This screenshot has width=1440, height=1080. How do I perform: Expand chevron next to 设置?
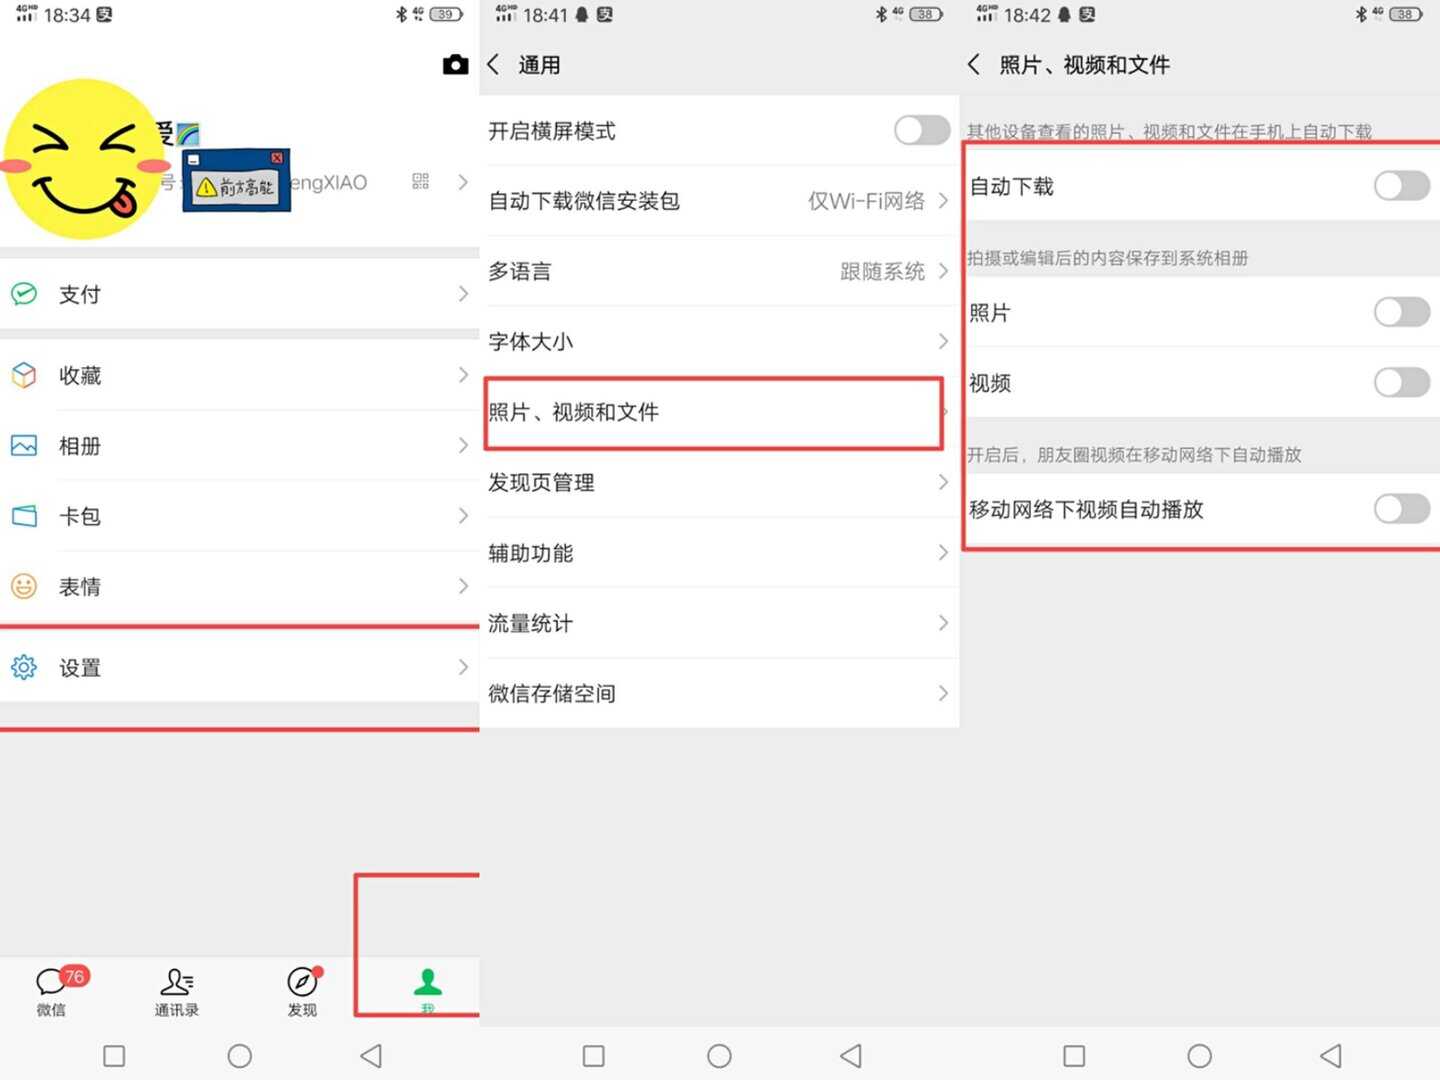coord(463,667)
